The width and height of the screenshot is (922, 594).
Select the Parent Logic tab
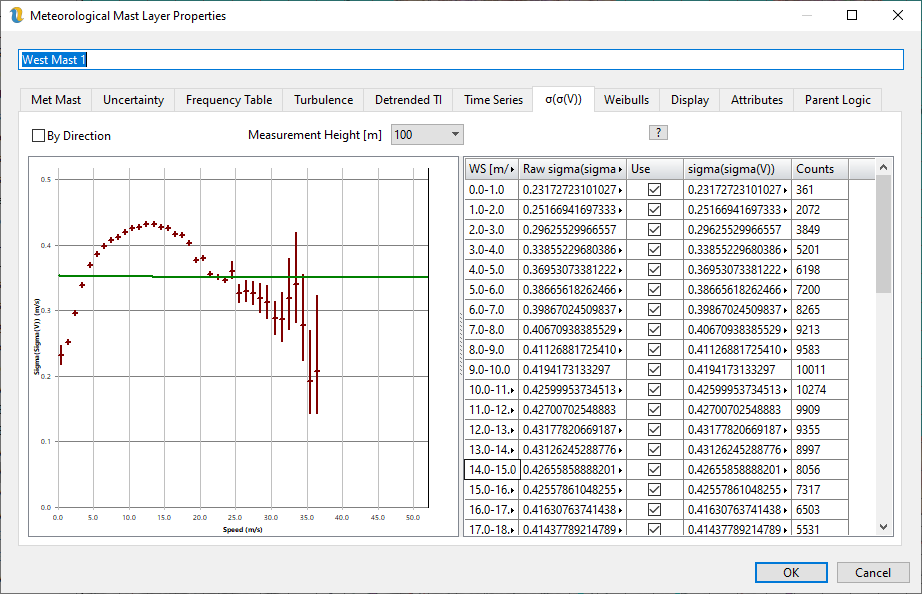(x=837, y=100)
